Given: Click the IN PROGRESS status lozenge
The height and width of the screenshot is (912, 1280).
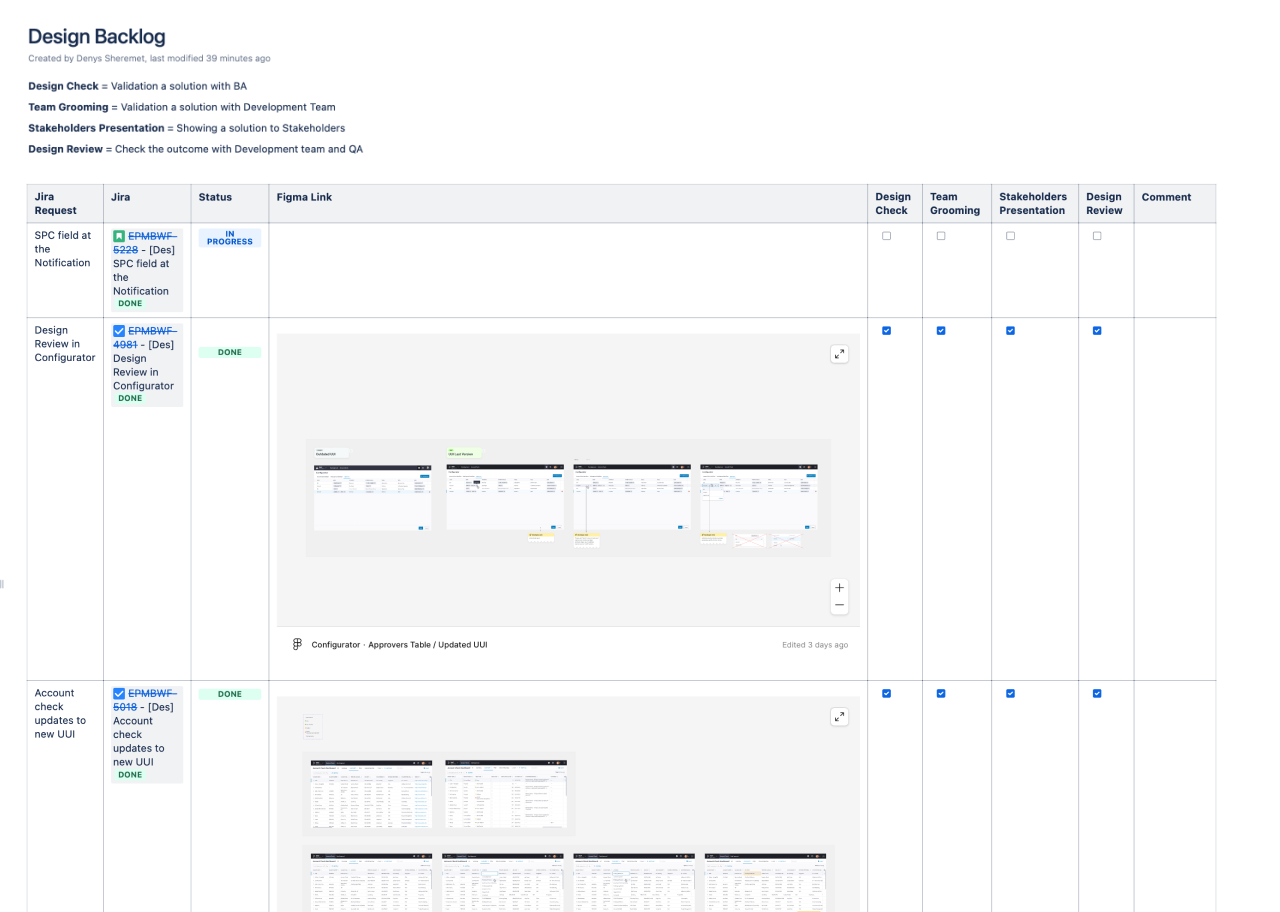Looking at the screenshot, I should click(x=229, y=238).
